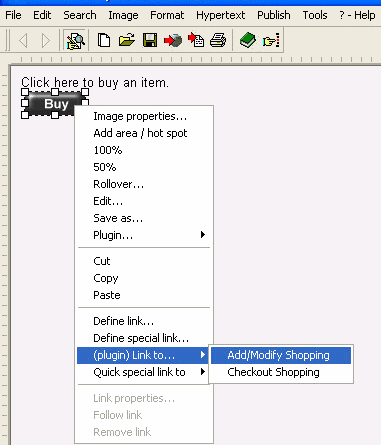Save with the floppy disk icon
This screenshot has height=445, width=381.
point(150,40)
